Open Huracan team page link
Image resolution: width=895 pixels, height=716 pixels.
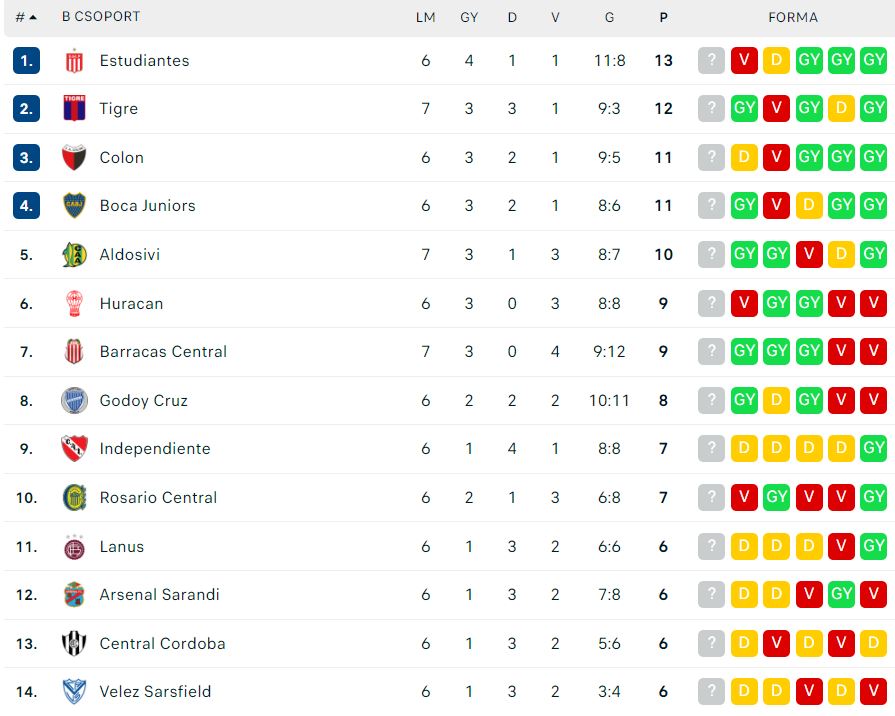click(x=131, y=303)
